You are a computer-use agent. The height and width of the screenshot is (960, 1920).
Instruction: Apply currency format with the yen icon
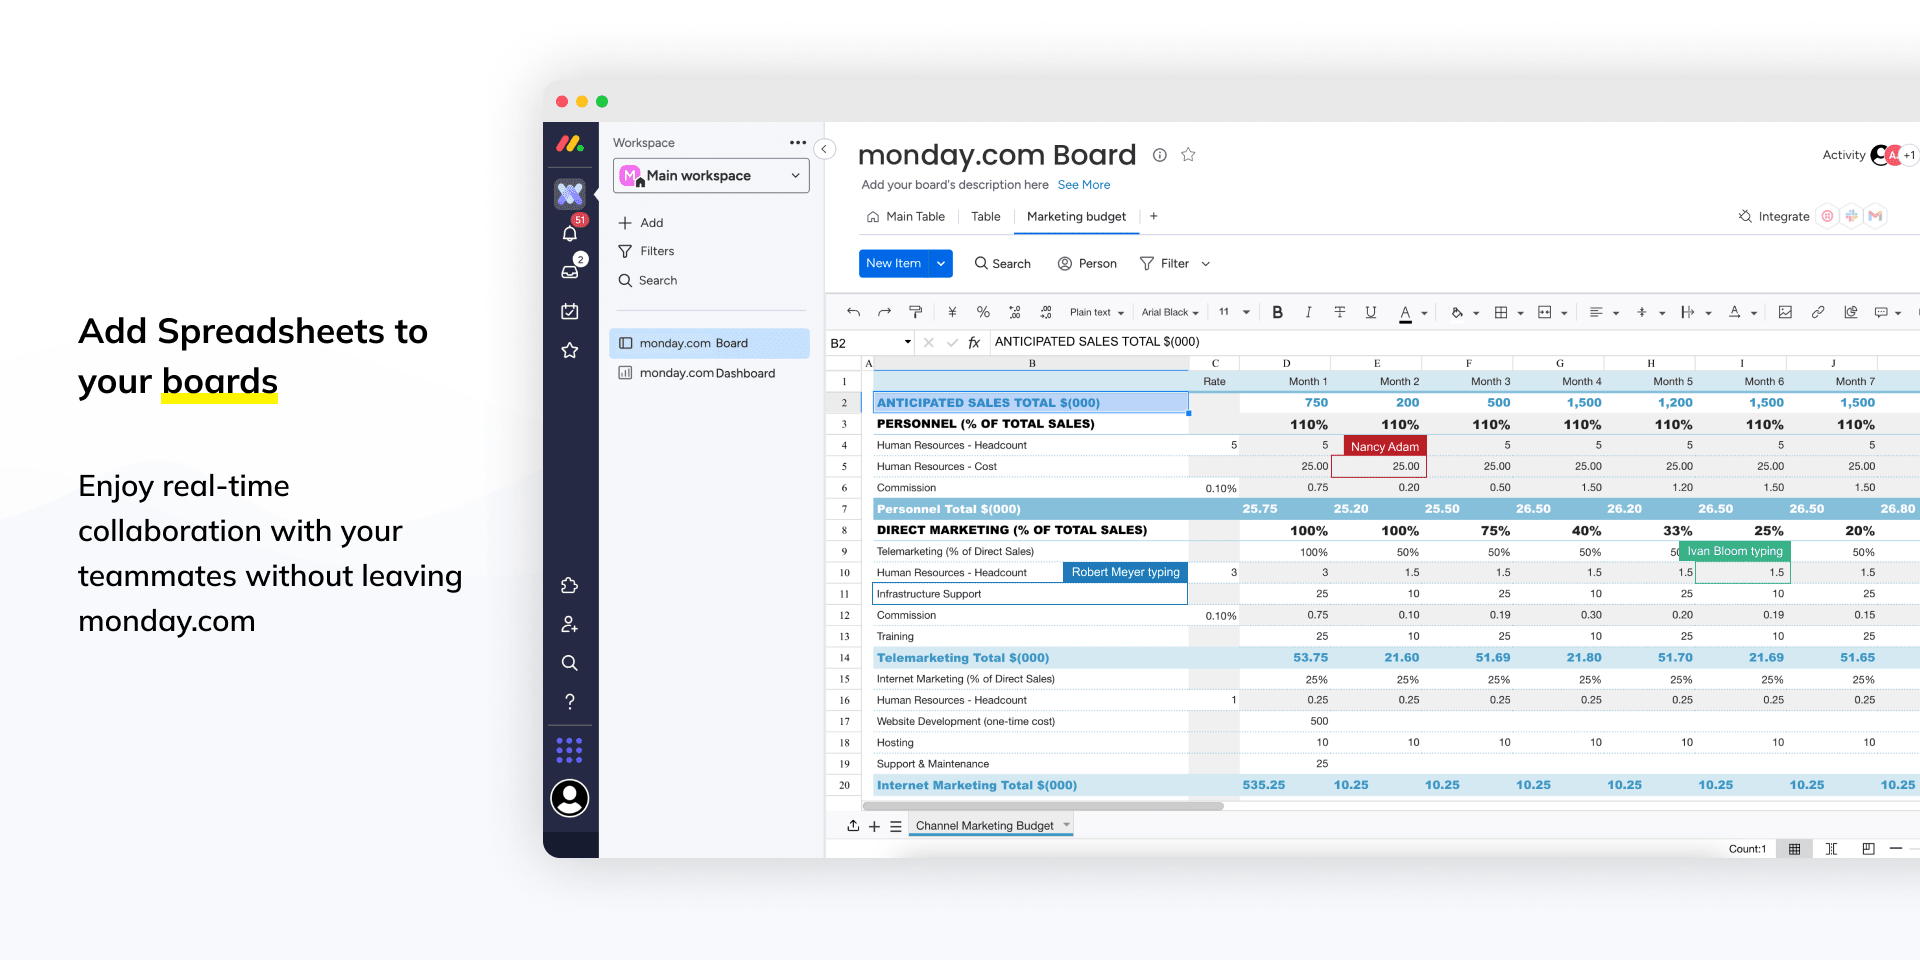952,312
